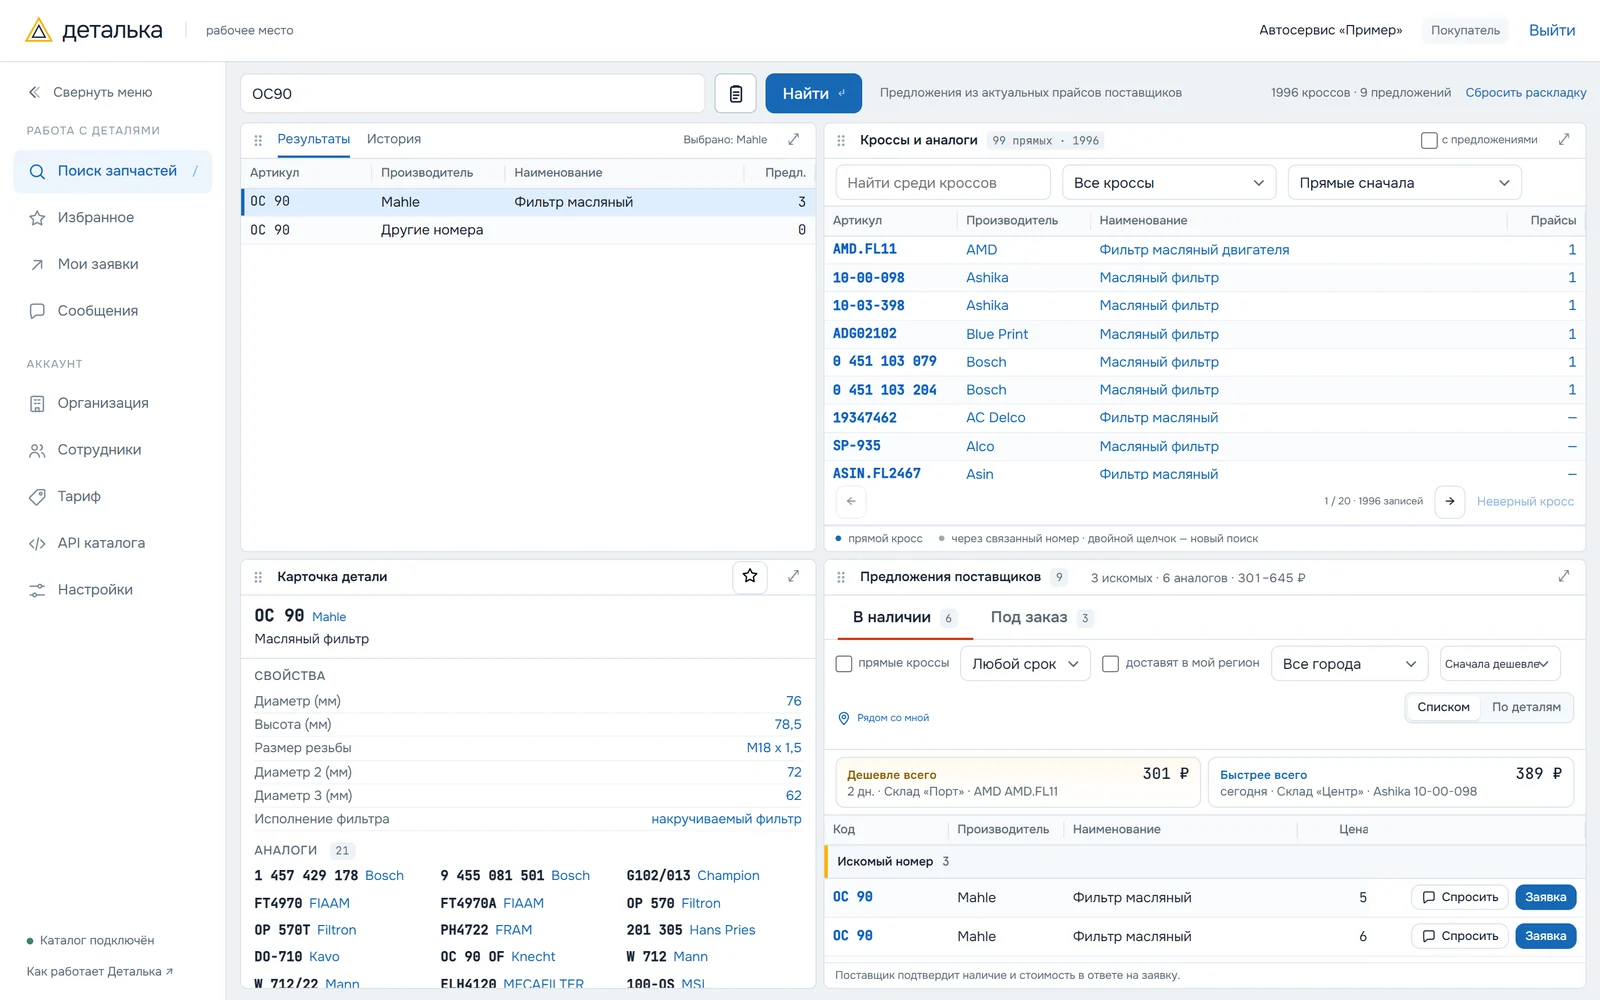Image resolution: width=1600 pixels, height=1000 pixels.
Task: Add part to favorites with star icon
Action: [x=750, y=576]
